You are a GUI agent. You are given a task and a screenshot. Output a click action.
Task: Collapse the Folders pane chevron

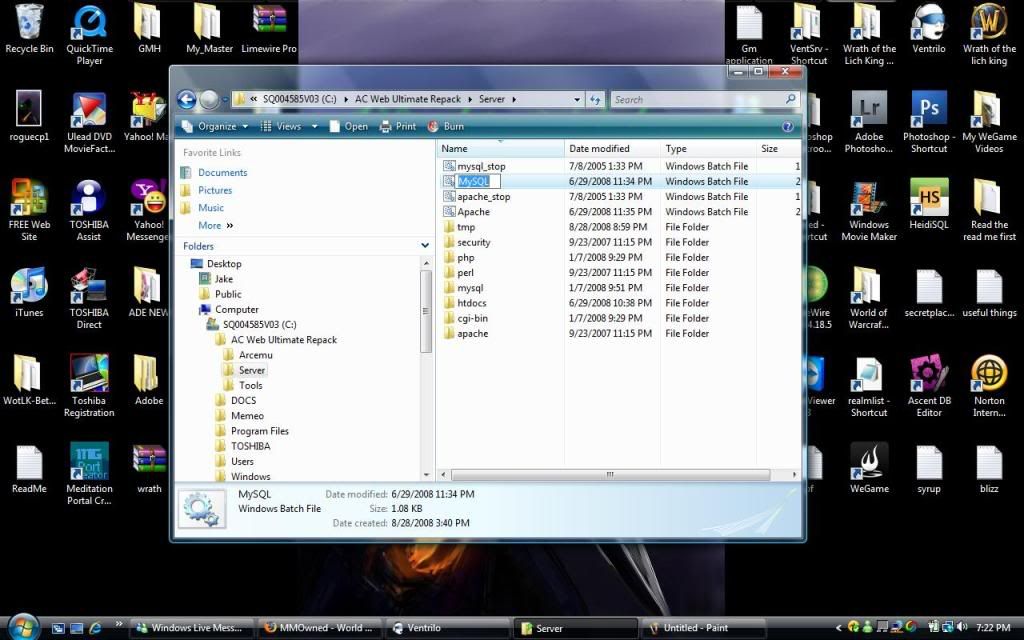[x=425, y=246]
